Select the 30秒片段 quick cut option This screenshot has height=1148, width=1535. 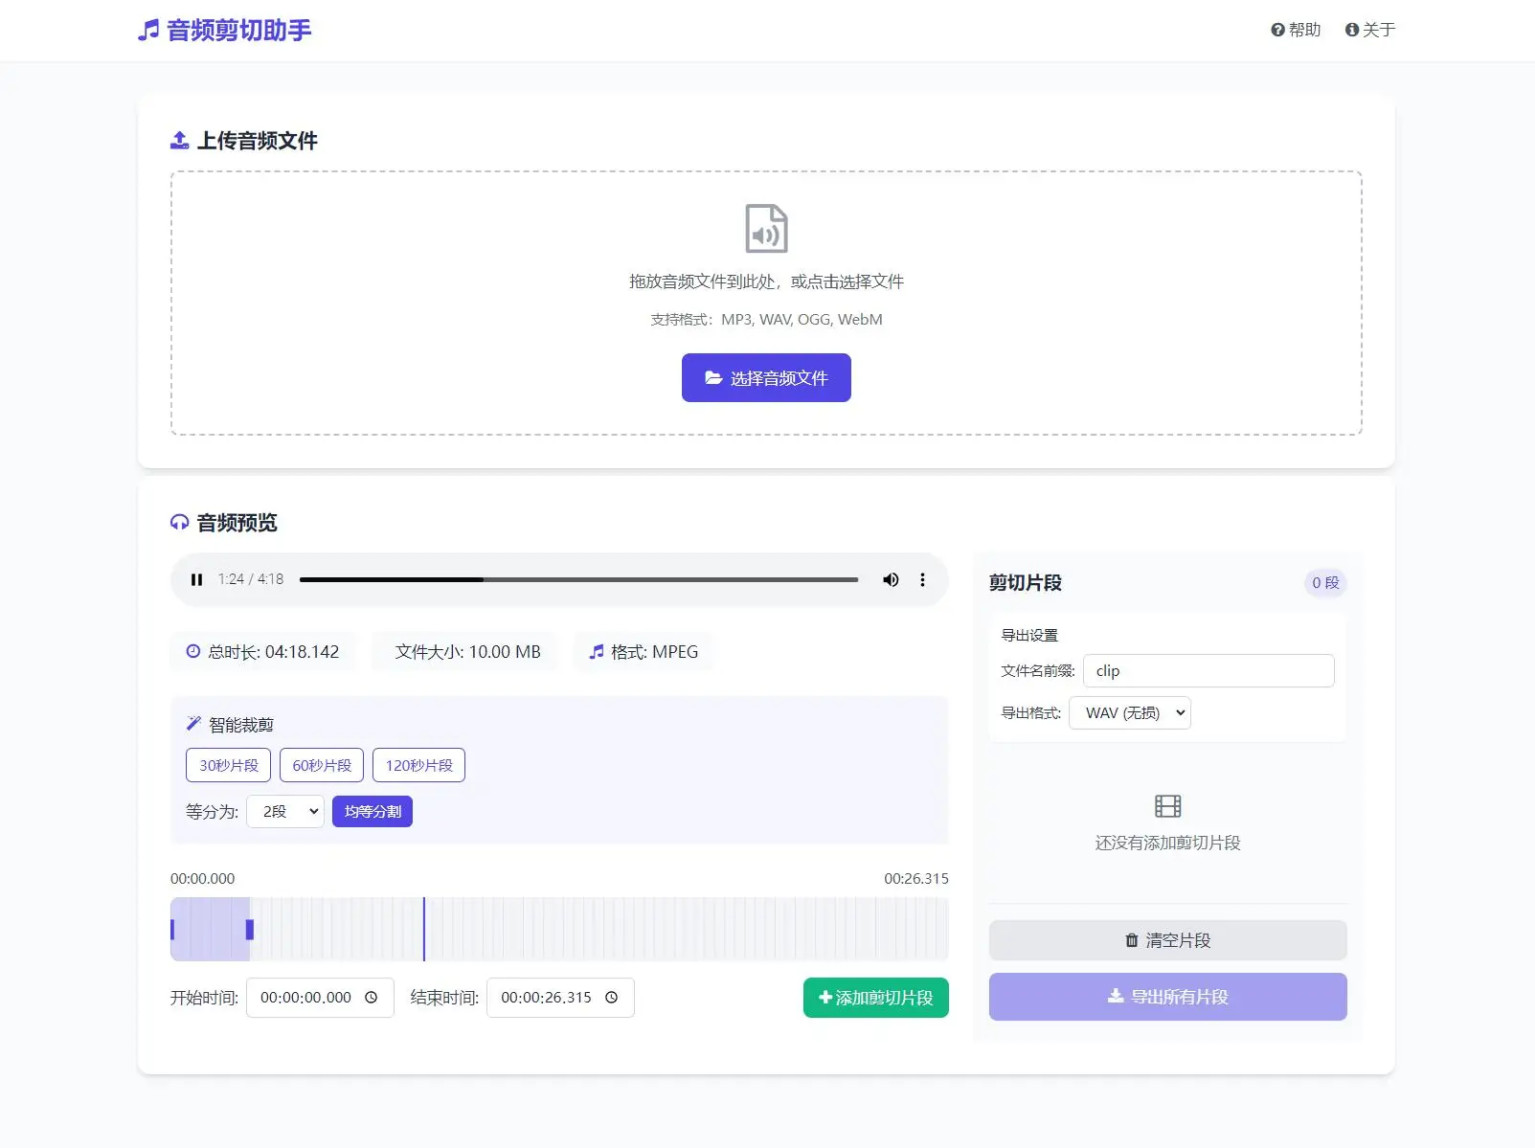tap(228, 764)
